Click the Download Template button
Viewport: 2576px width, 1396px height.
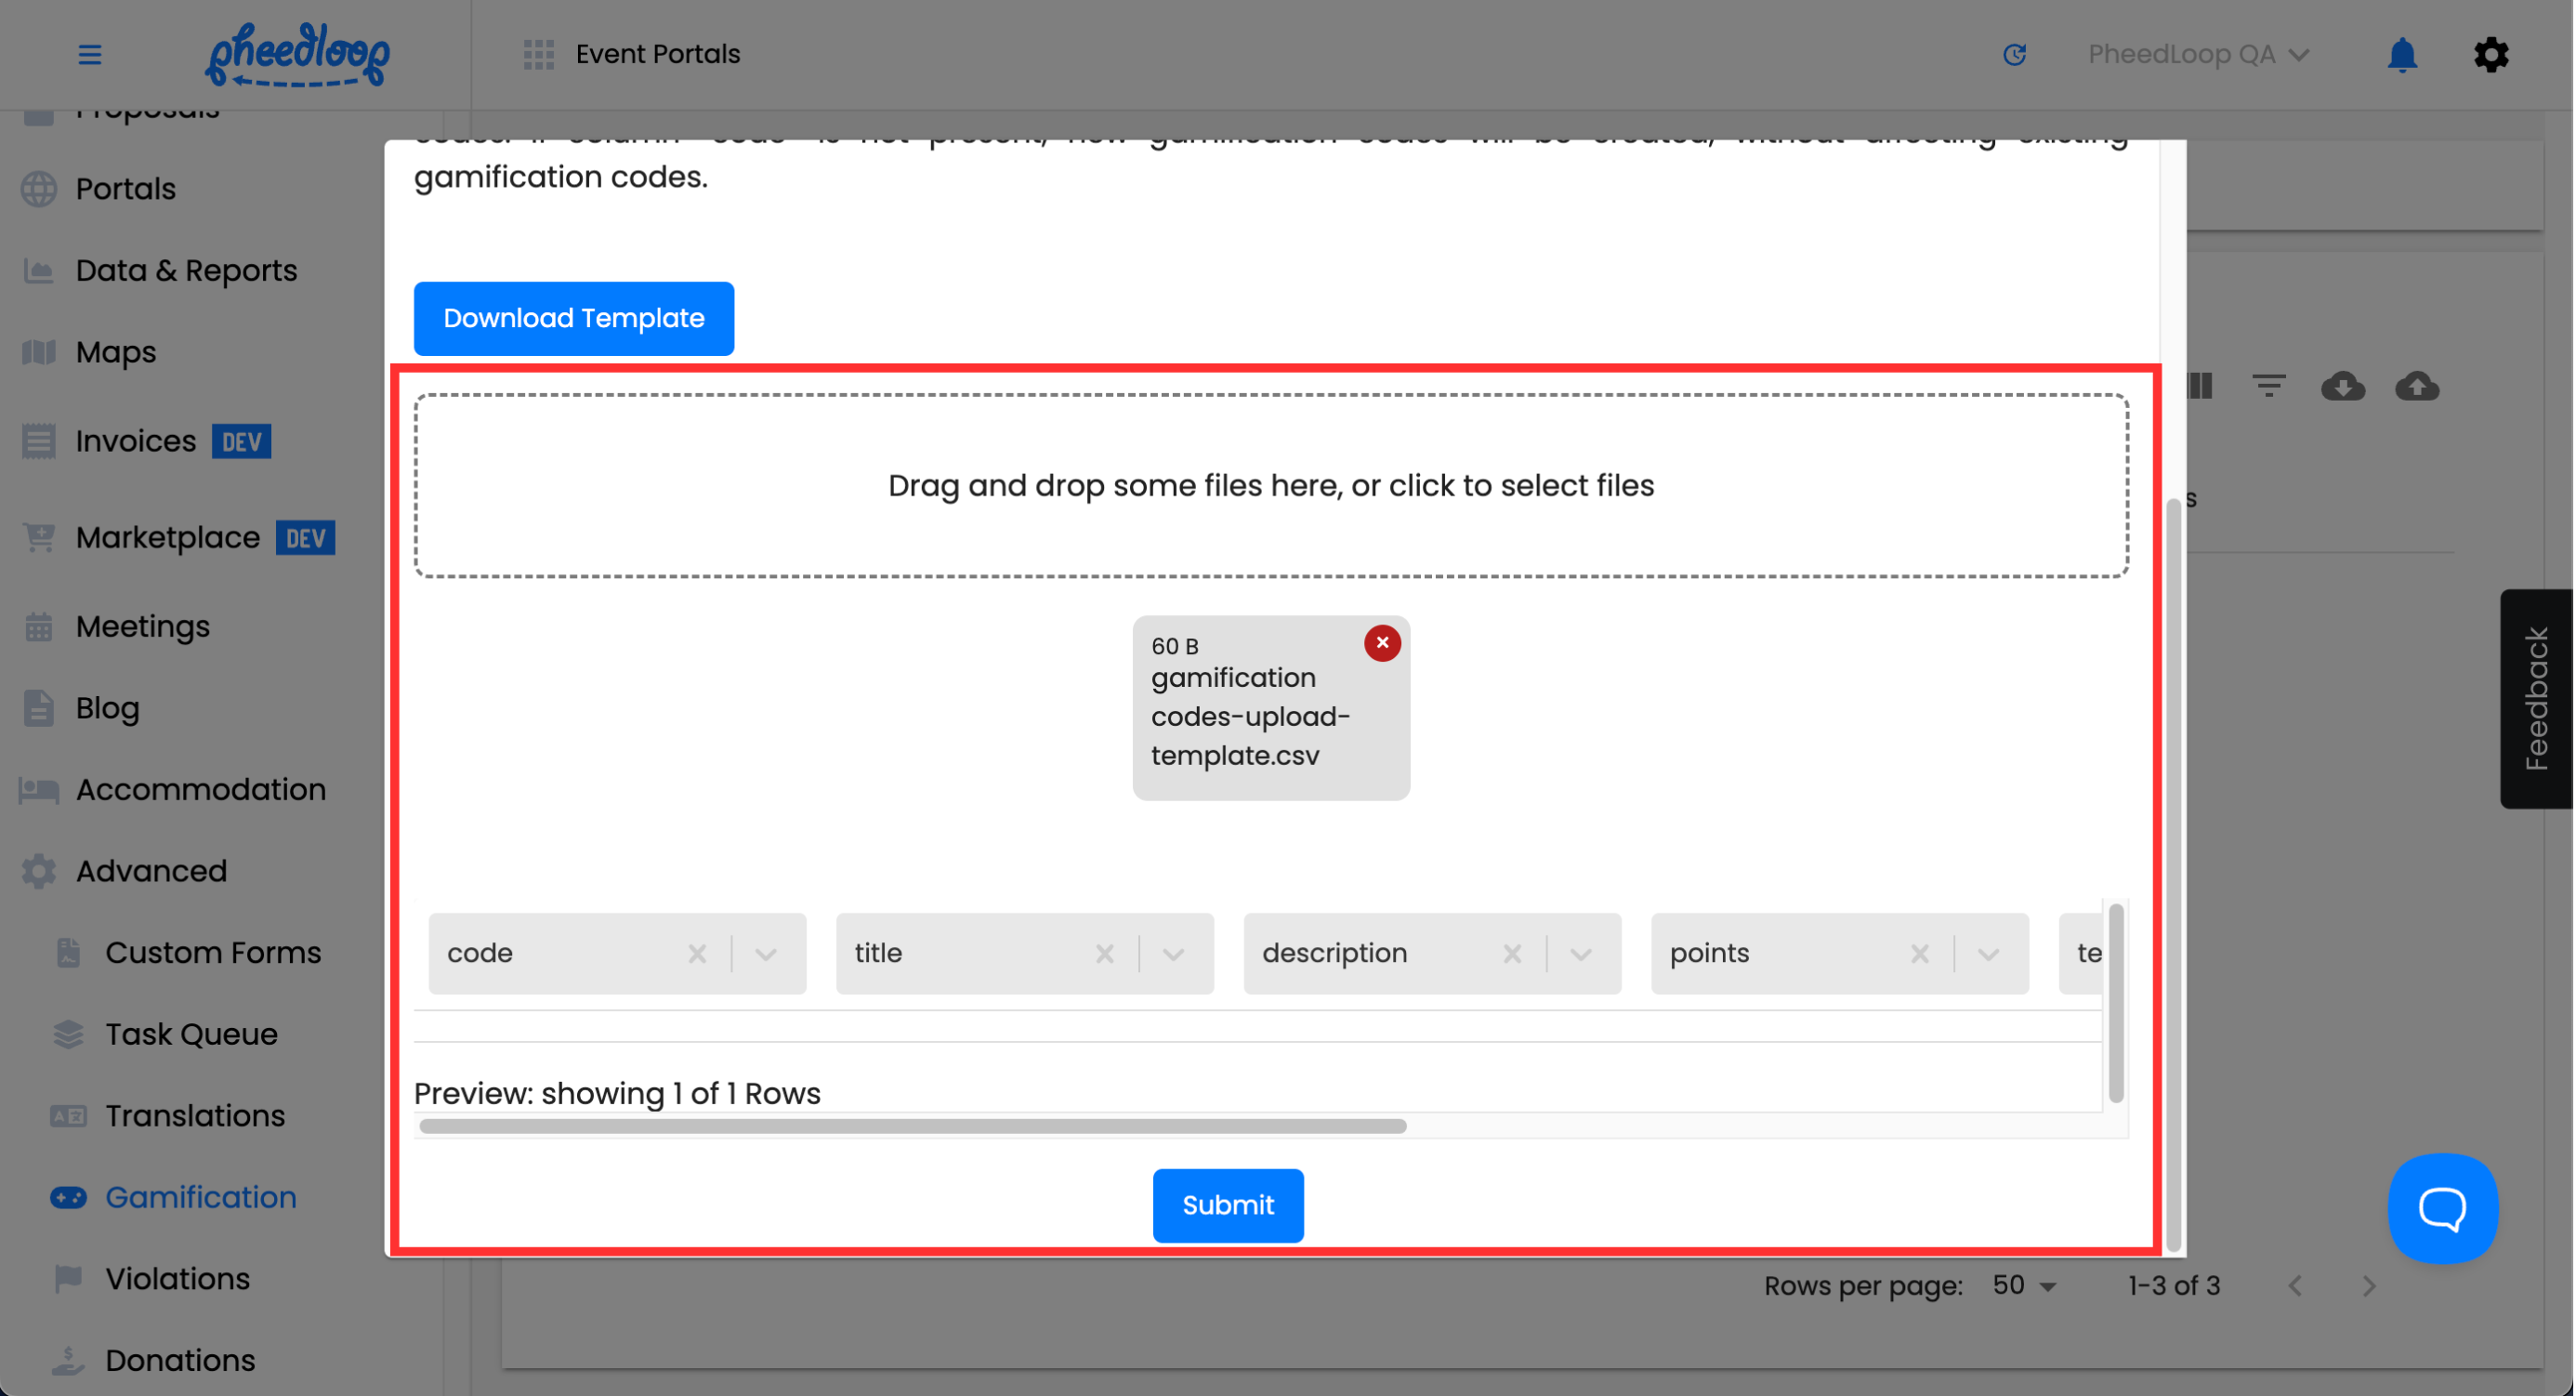pos(574,318)
